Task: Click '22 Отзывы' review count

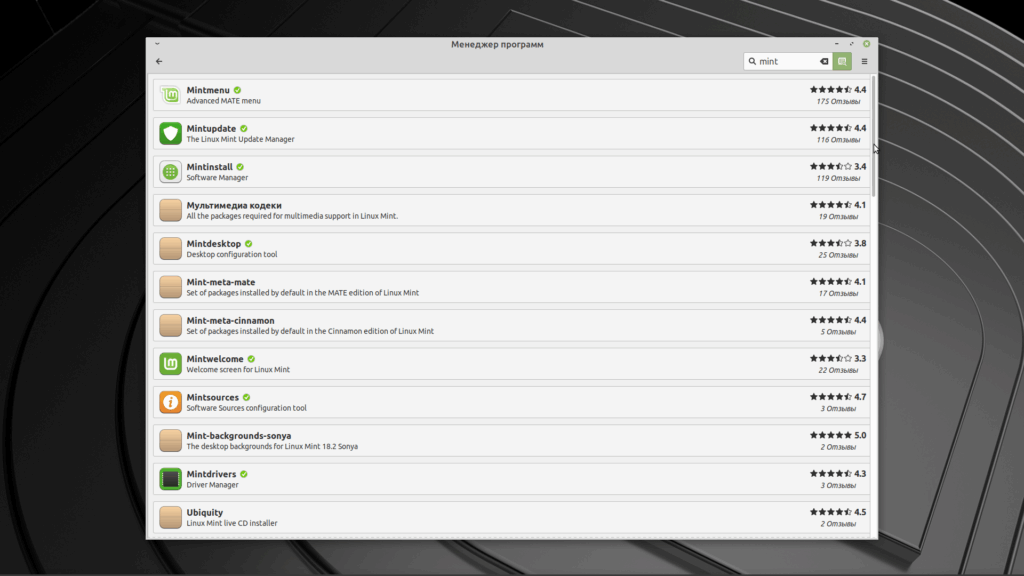Action: [838, 370]
